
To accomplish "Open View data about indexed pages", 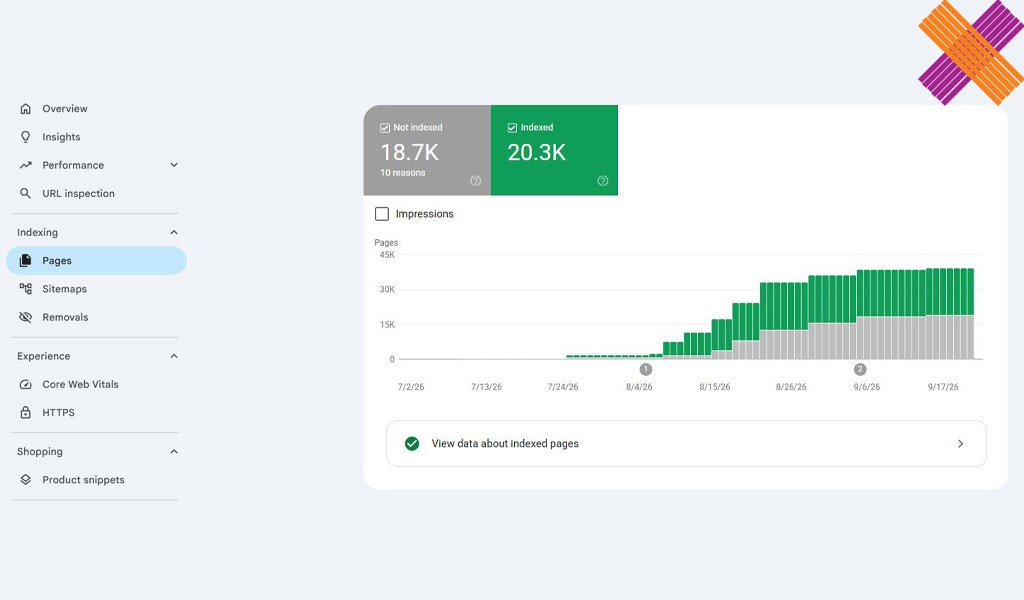I will pyautogui.click(x=686, y=444).
